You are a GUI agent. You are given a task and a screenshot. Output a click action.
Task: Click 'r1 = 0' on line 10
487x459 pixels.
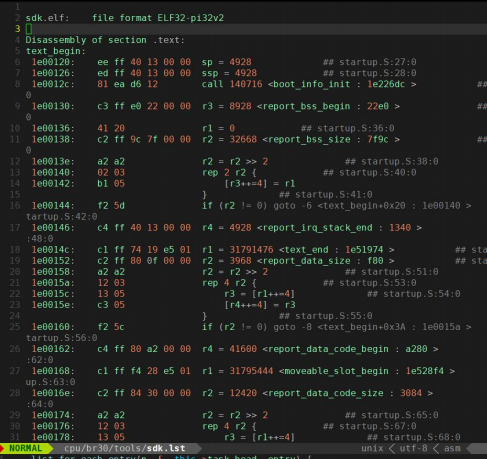218,128
